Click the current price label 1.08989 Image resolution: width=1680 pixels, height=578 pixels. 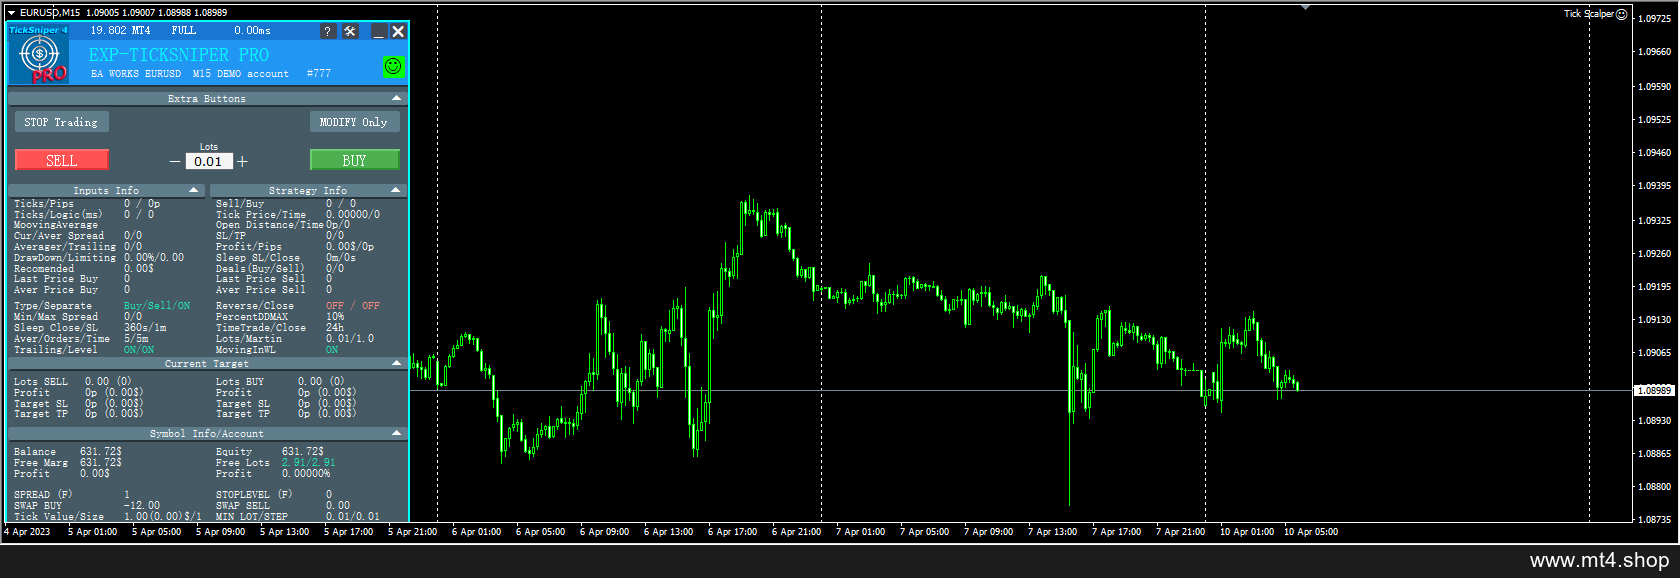coord(1654,391)
